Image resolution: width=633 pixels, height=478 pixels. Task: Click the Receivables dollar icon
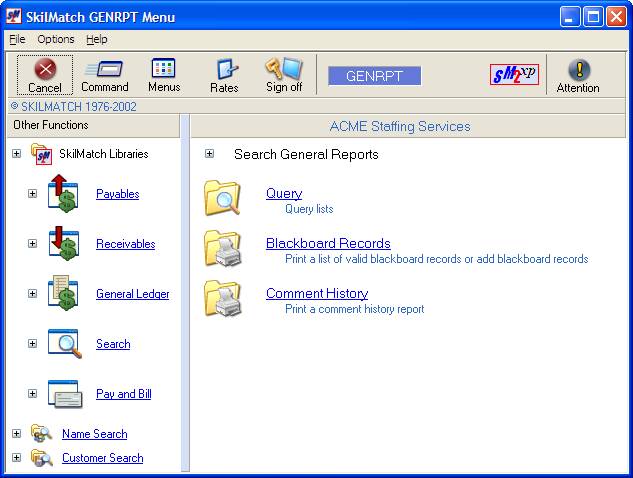[63, 243]
